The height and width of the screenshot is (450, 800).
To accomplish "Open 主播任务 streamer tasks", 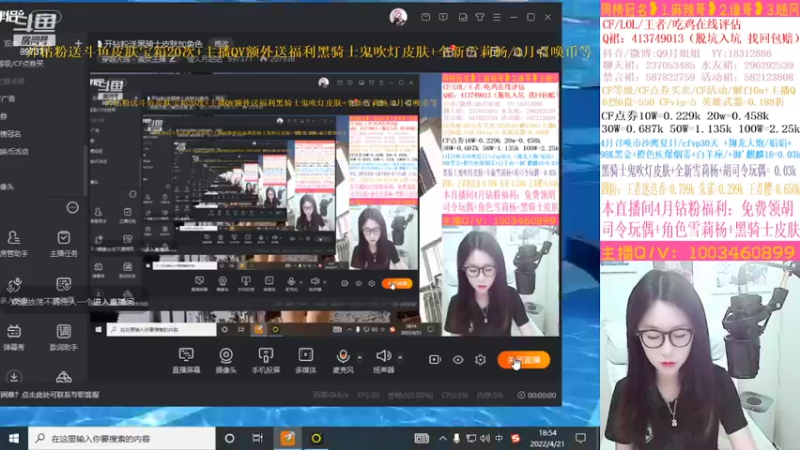I will coord(63,243).
